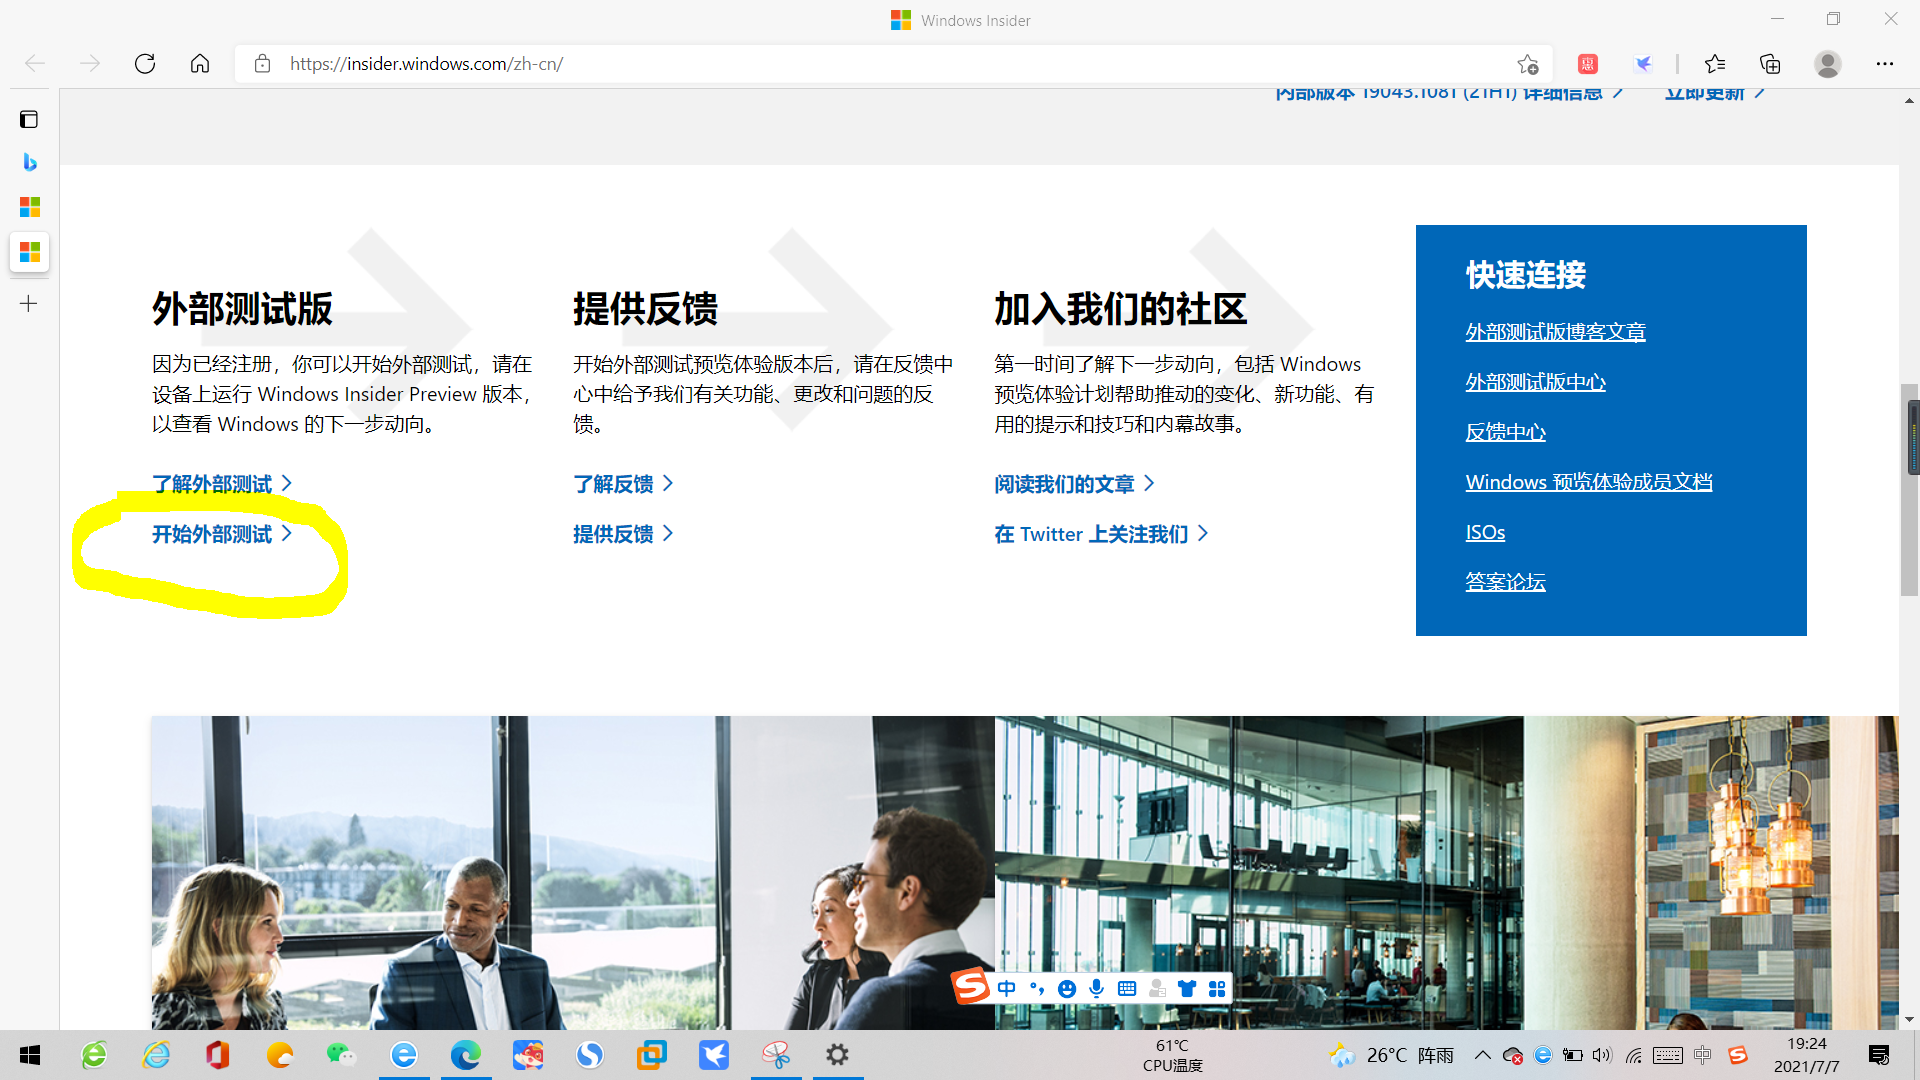Show hidden system tray icons
Viewport: 1920px width, 1080px height.
(x=1483, y=1055)
